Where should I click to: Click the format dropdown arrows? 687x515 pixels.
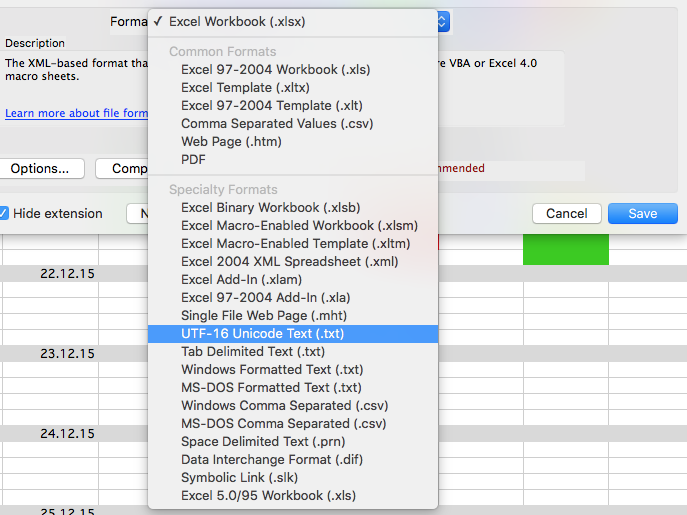[x=443, y=21]
